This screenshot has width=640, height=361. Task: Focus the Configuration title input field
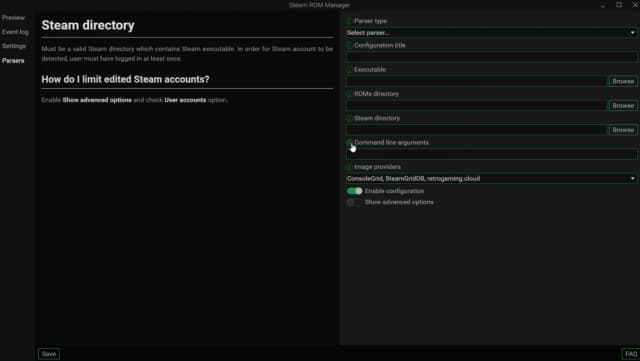[491, 57]
